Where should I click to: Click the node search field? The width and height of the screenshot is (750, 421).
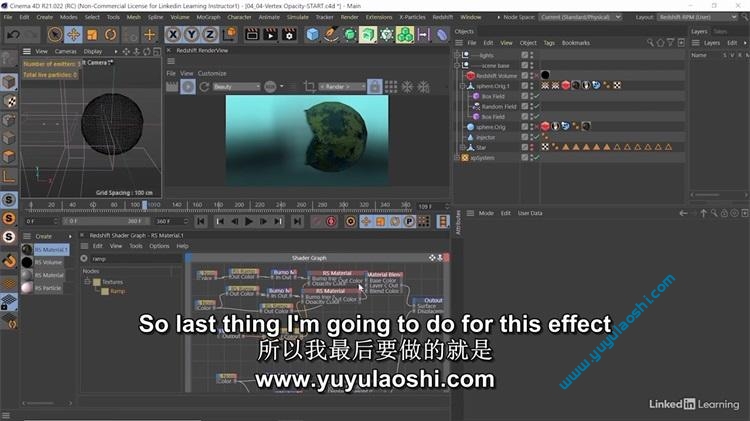pos(135,259)
